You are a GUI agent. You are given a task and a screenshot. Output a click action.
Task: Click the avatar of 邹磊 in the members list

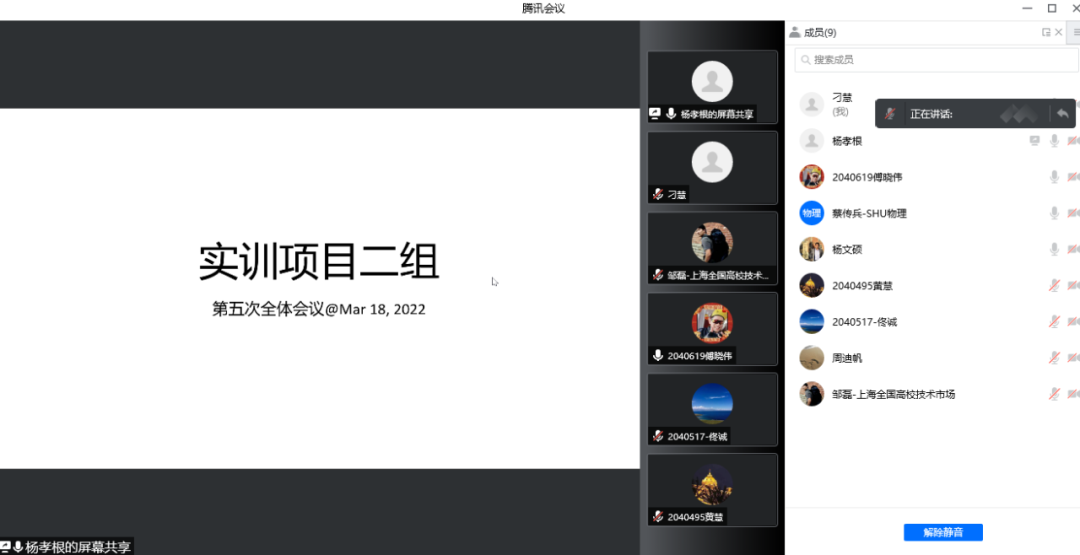click(811, 394)
